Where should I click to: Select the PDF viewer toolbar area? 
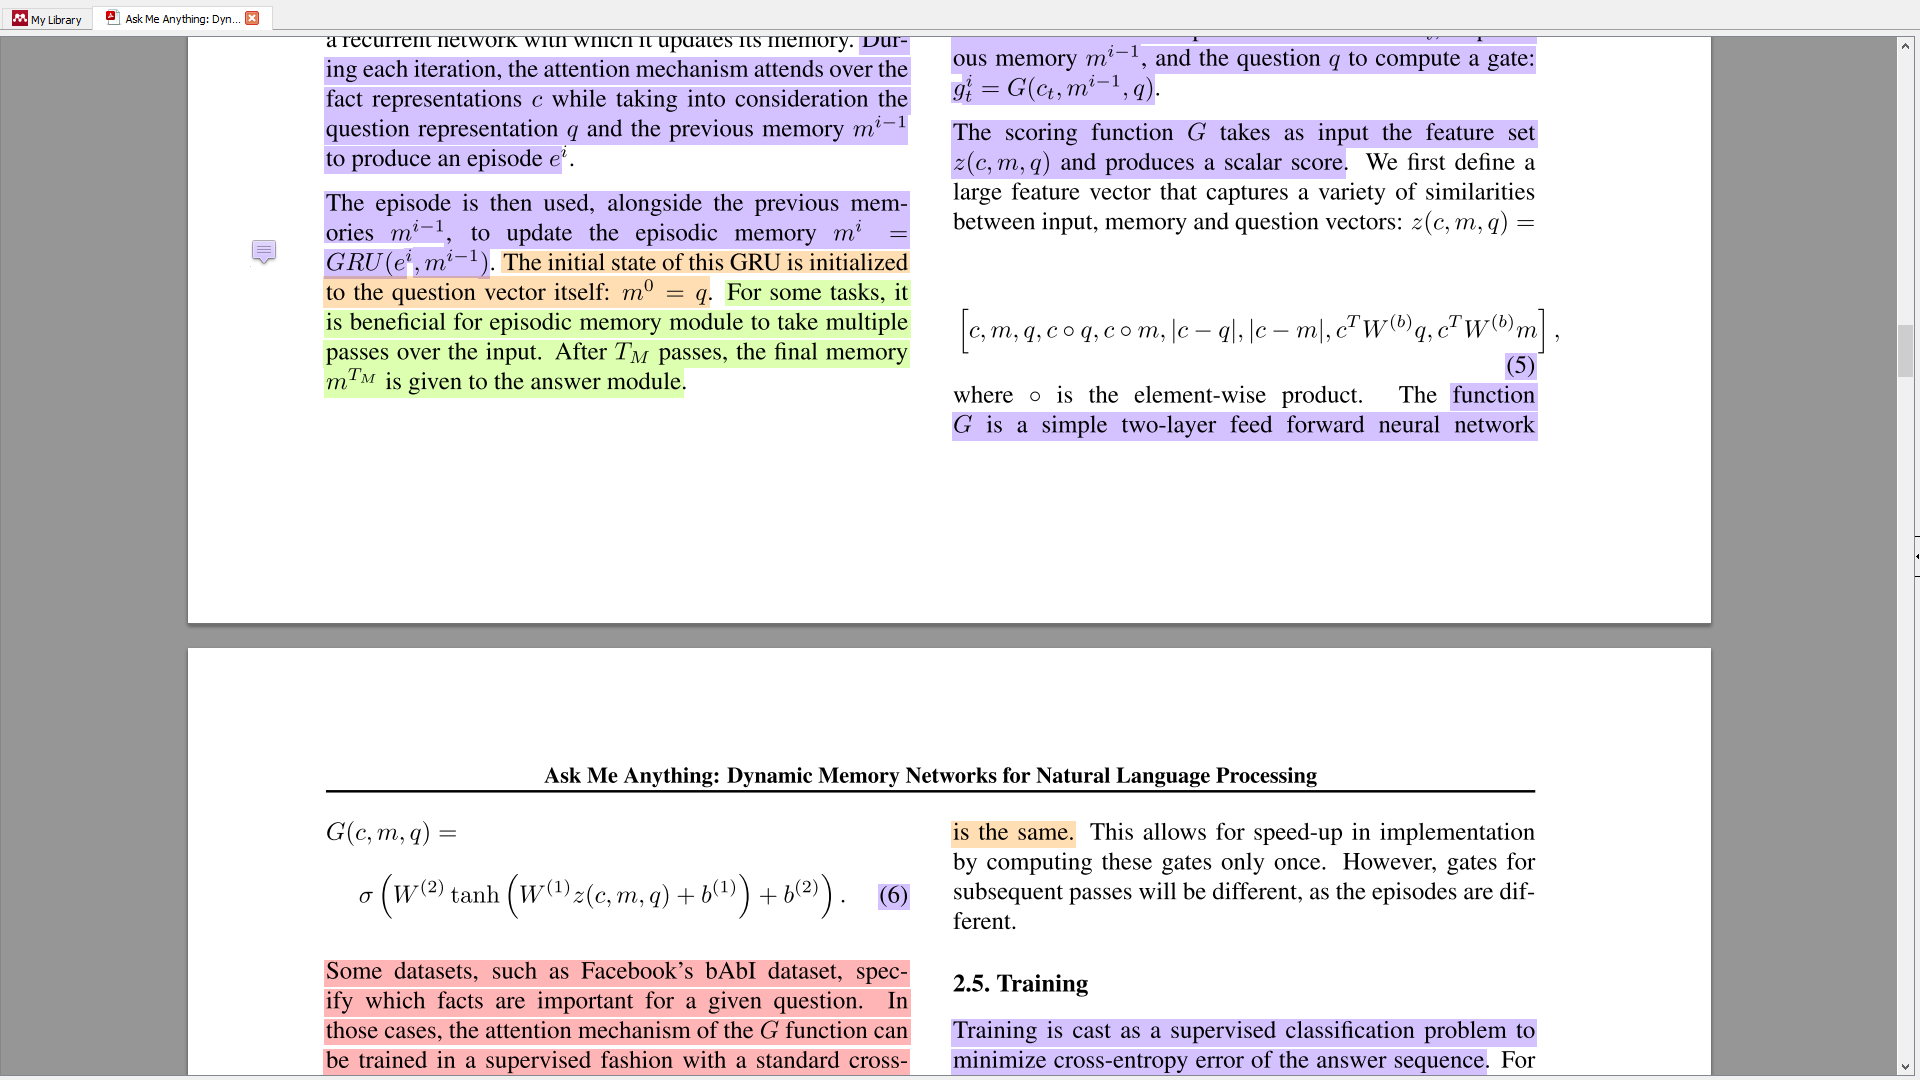pyautogui.click(x=960, y=17)
